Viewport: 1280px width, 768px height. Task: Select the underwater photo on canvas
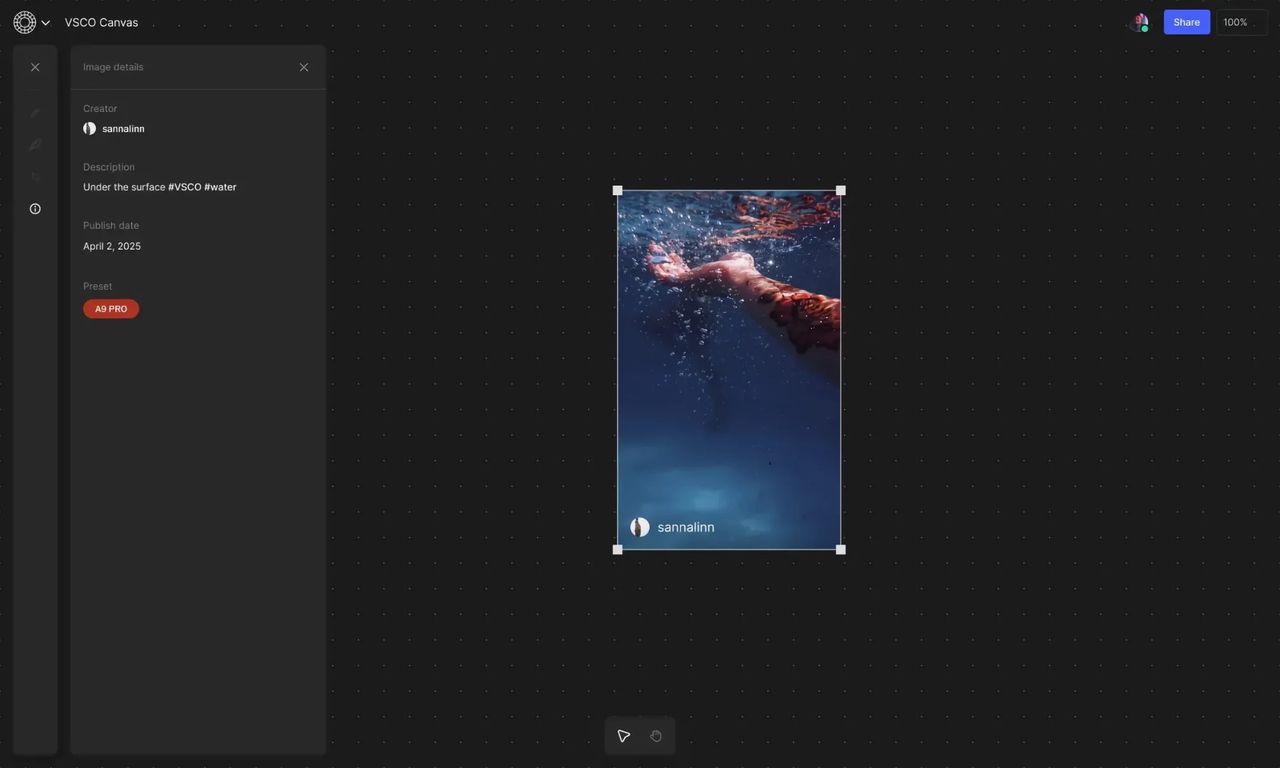[x=728, y=370]
